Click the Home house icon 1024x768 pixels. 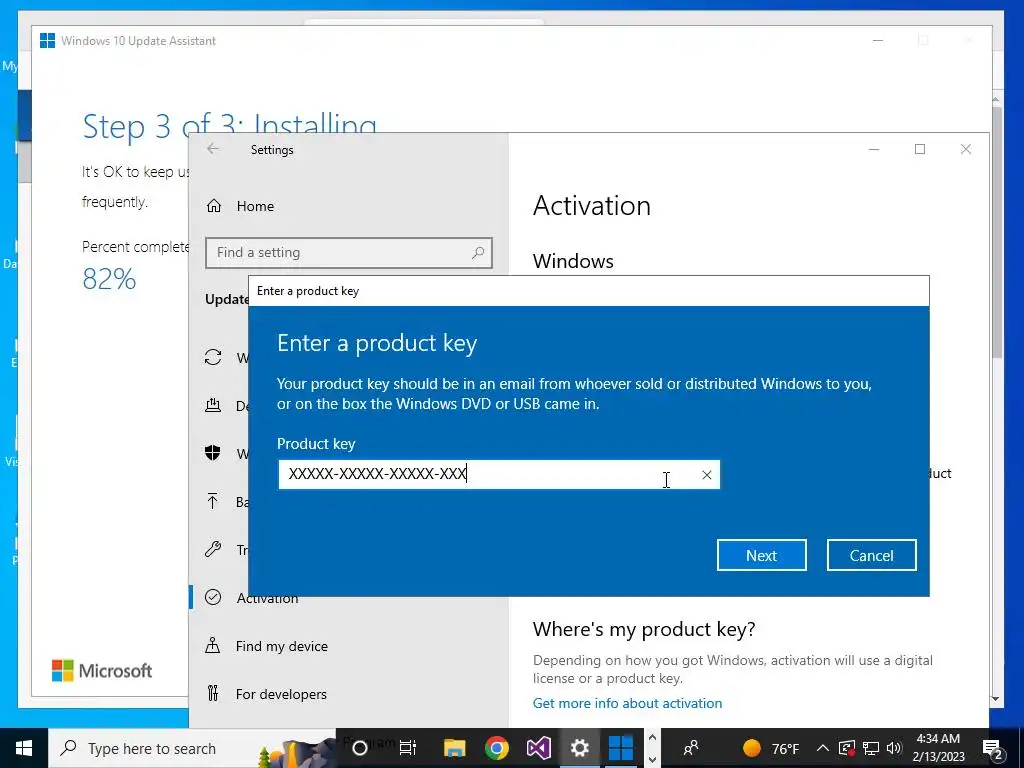214,206
